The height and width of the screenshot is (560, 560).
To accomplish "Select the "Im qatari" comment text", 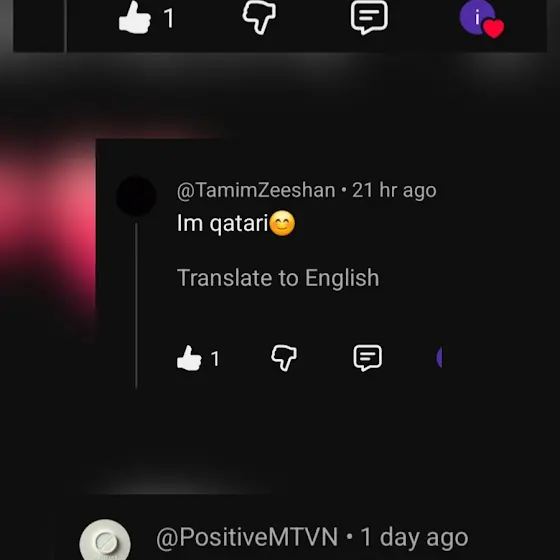I will click(222, 224).
